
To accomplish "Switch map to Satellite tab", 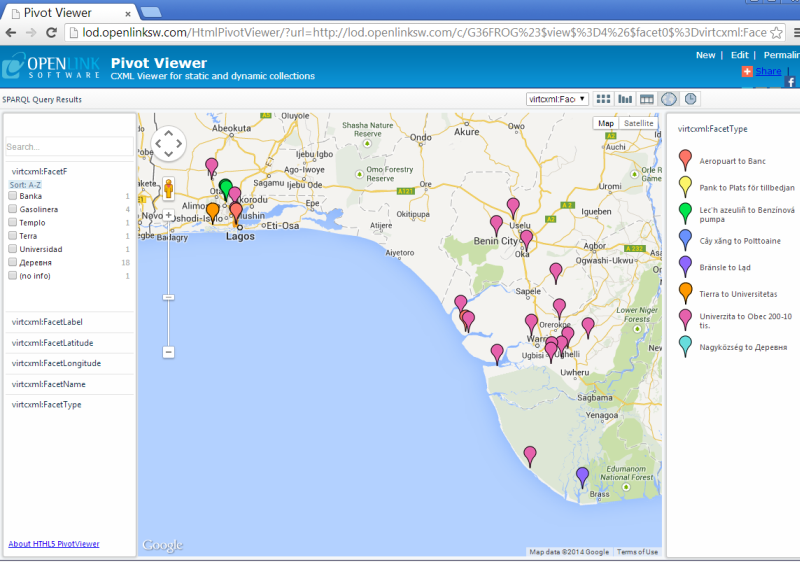I will (x=638, y=124).
